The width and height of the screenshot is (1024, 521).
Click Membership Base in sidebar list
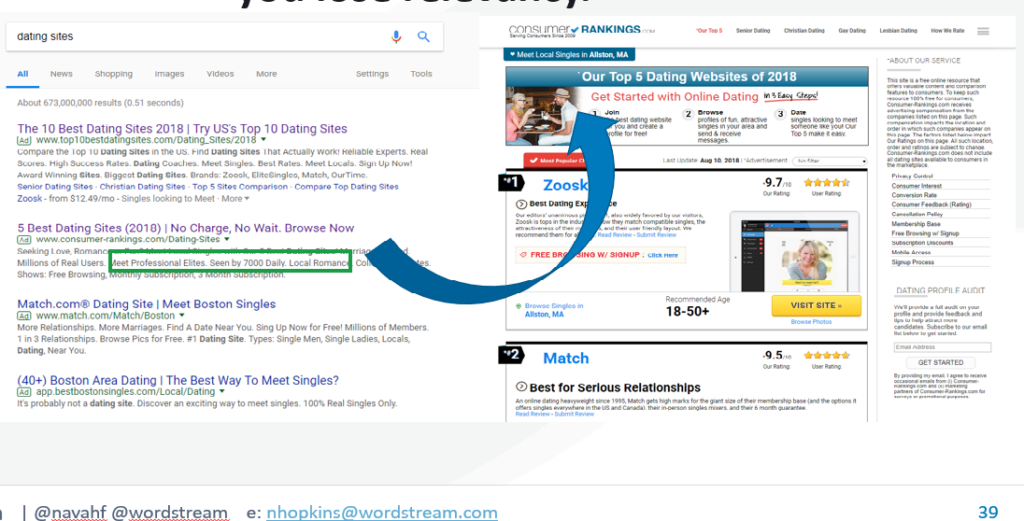pos(916,224)
